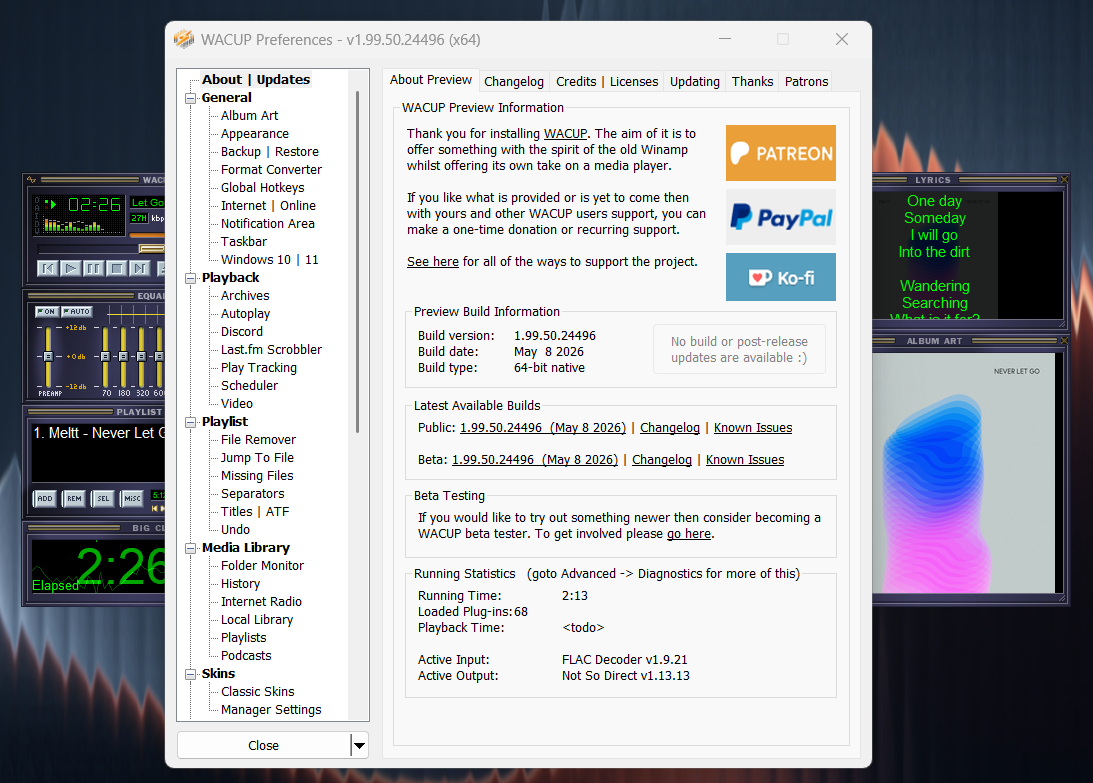The width and height of the screenshot is (1093, 783).
Task: Open the Appearance preferences page
Action: [254, 134]
